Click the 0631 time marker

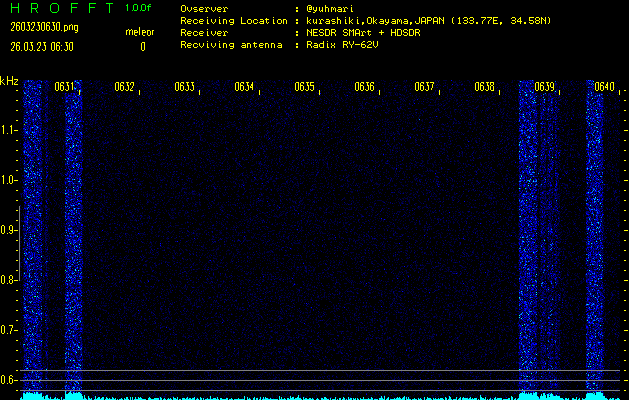pyautogui.click(x=64, y=87)
